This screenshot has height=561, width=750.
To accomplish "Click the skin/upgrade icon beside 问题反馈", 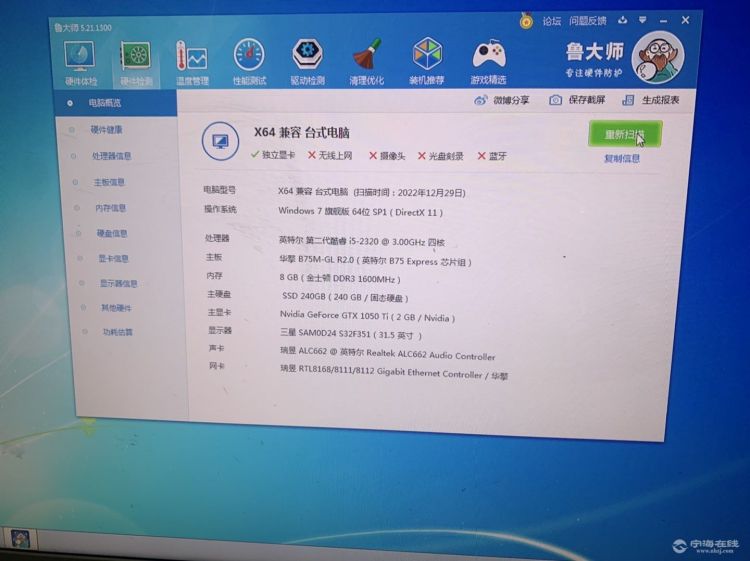I will pos(622,20).
